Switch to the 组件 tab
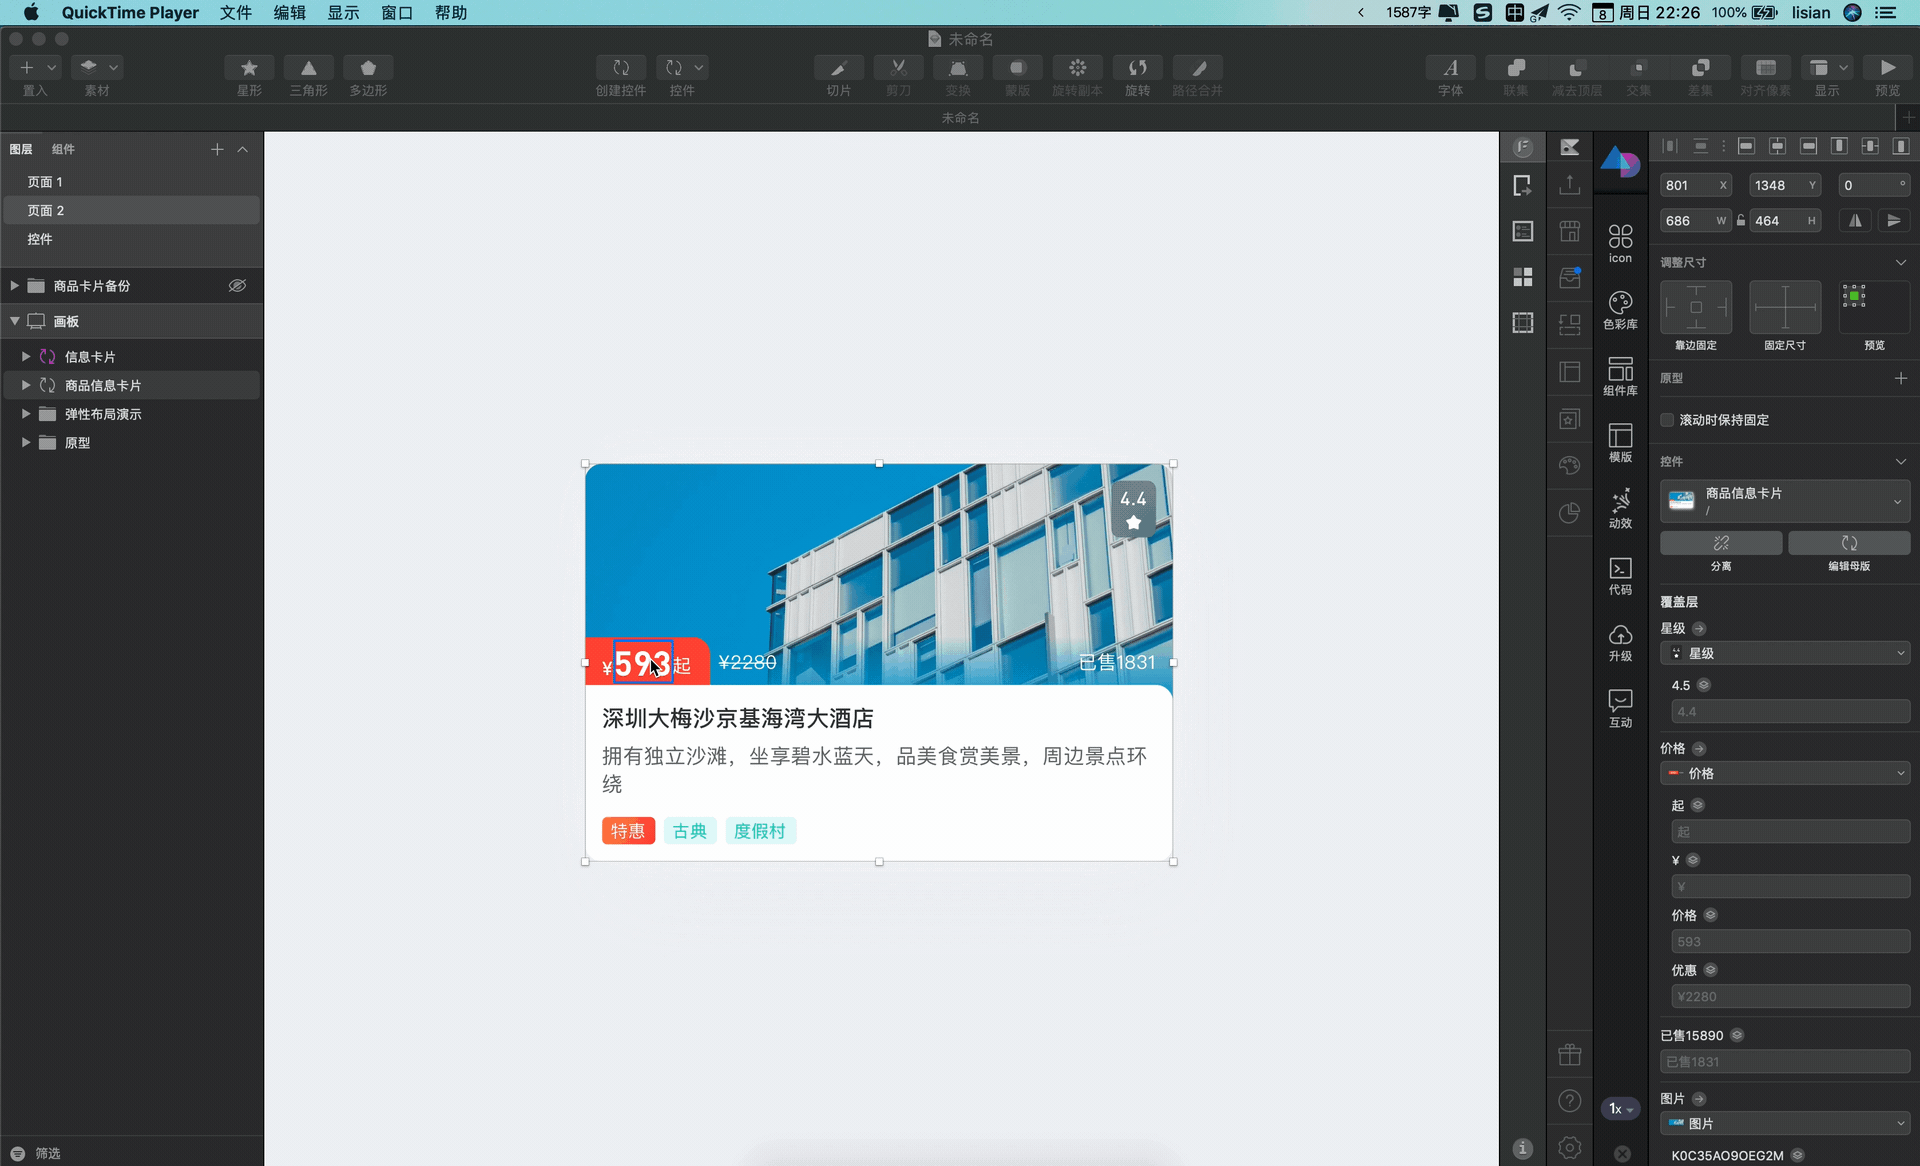The width and height of the screenshot is (1920, 1166). coord(63,149)
